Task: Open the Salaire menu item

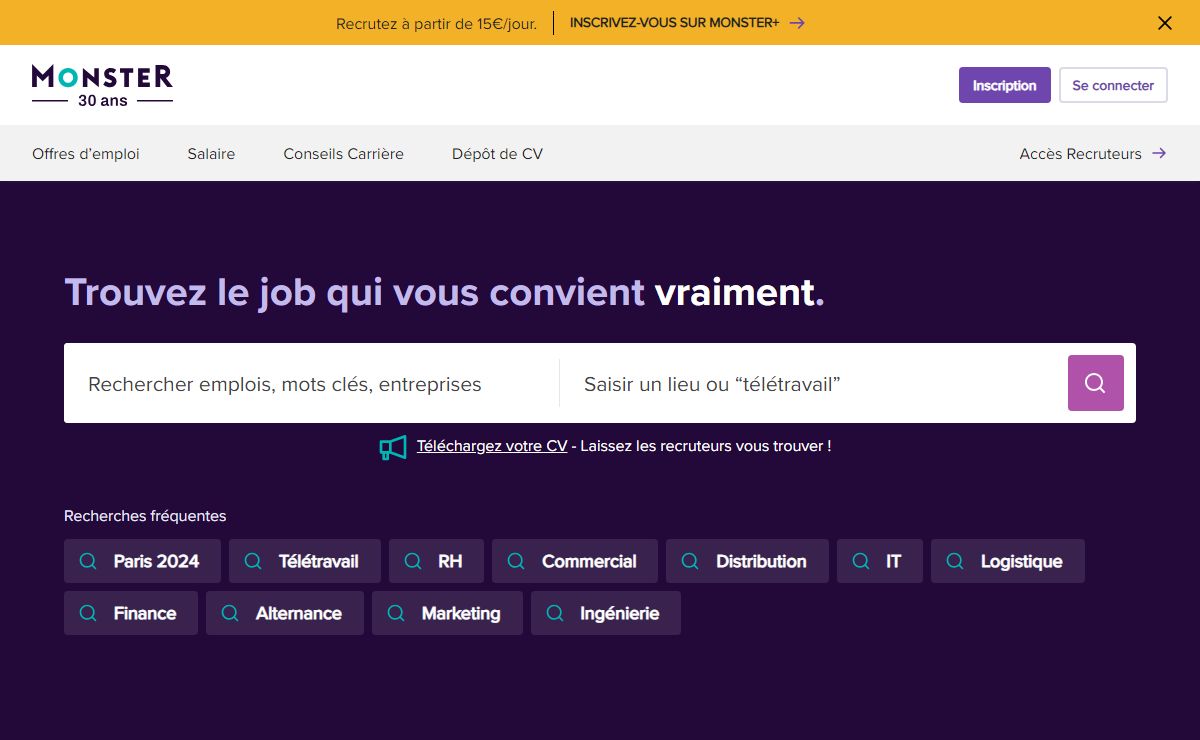Action: coord(211,153)
